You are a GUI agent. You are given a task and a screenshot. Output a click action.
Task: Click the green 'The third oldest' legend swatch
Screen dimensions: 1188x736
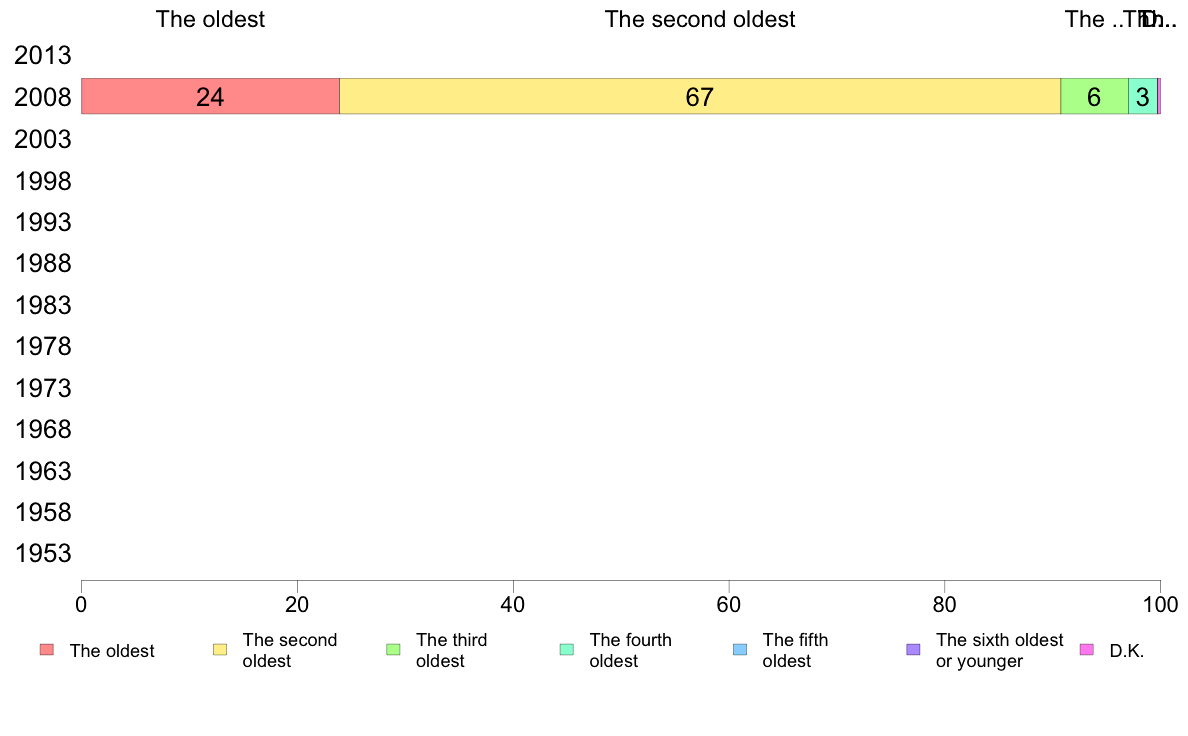[x=393, y=650]
